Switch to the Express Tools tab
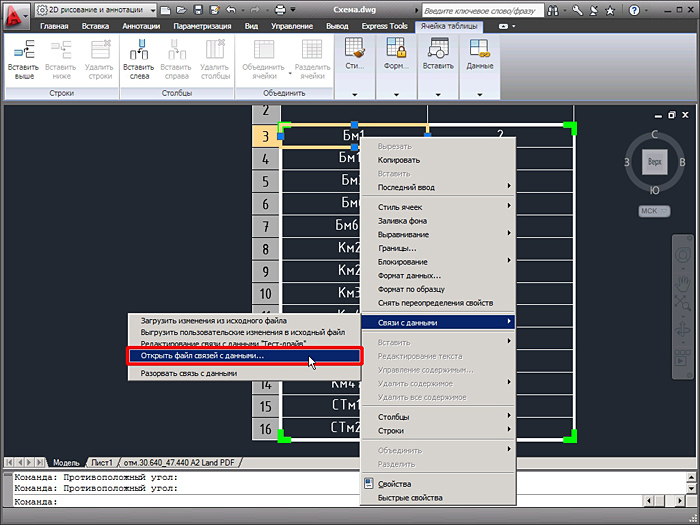The width and height of the screenshot is (700, 525). [384, 26]
